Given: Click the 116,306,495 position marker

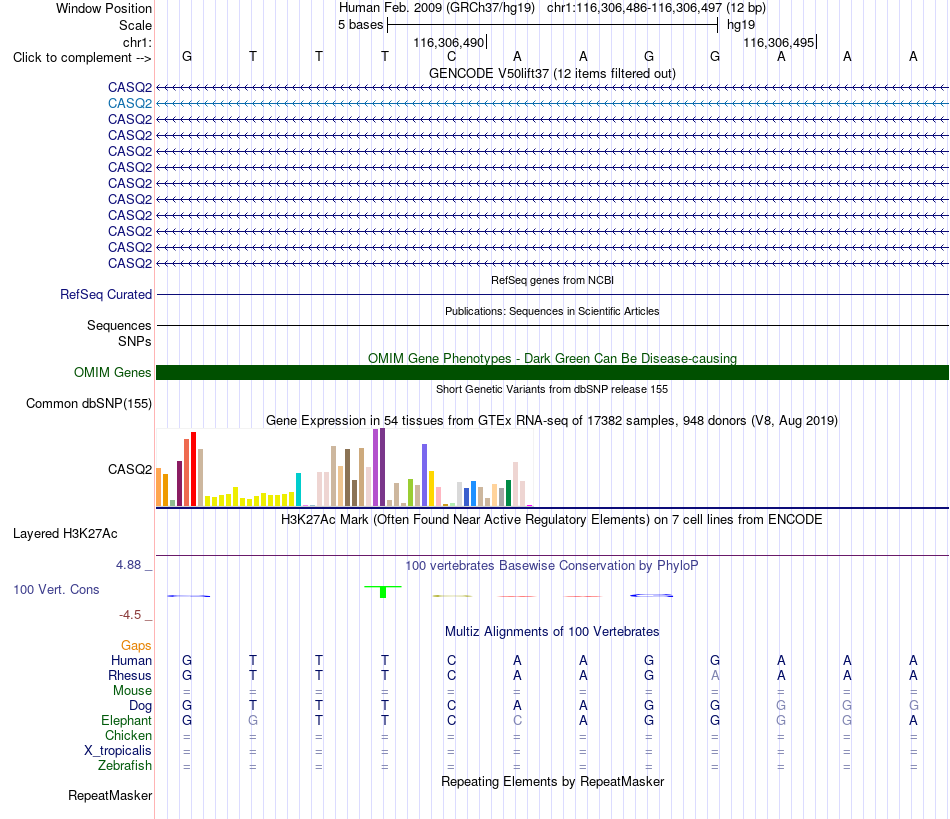Looking at the screenshot, I should point(779,42).
